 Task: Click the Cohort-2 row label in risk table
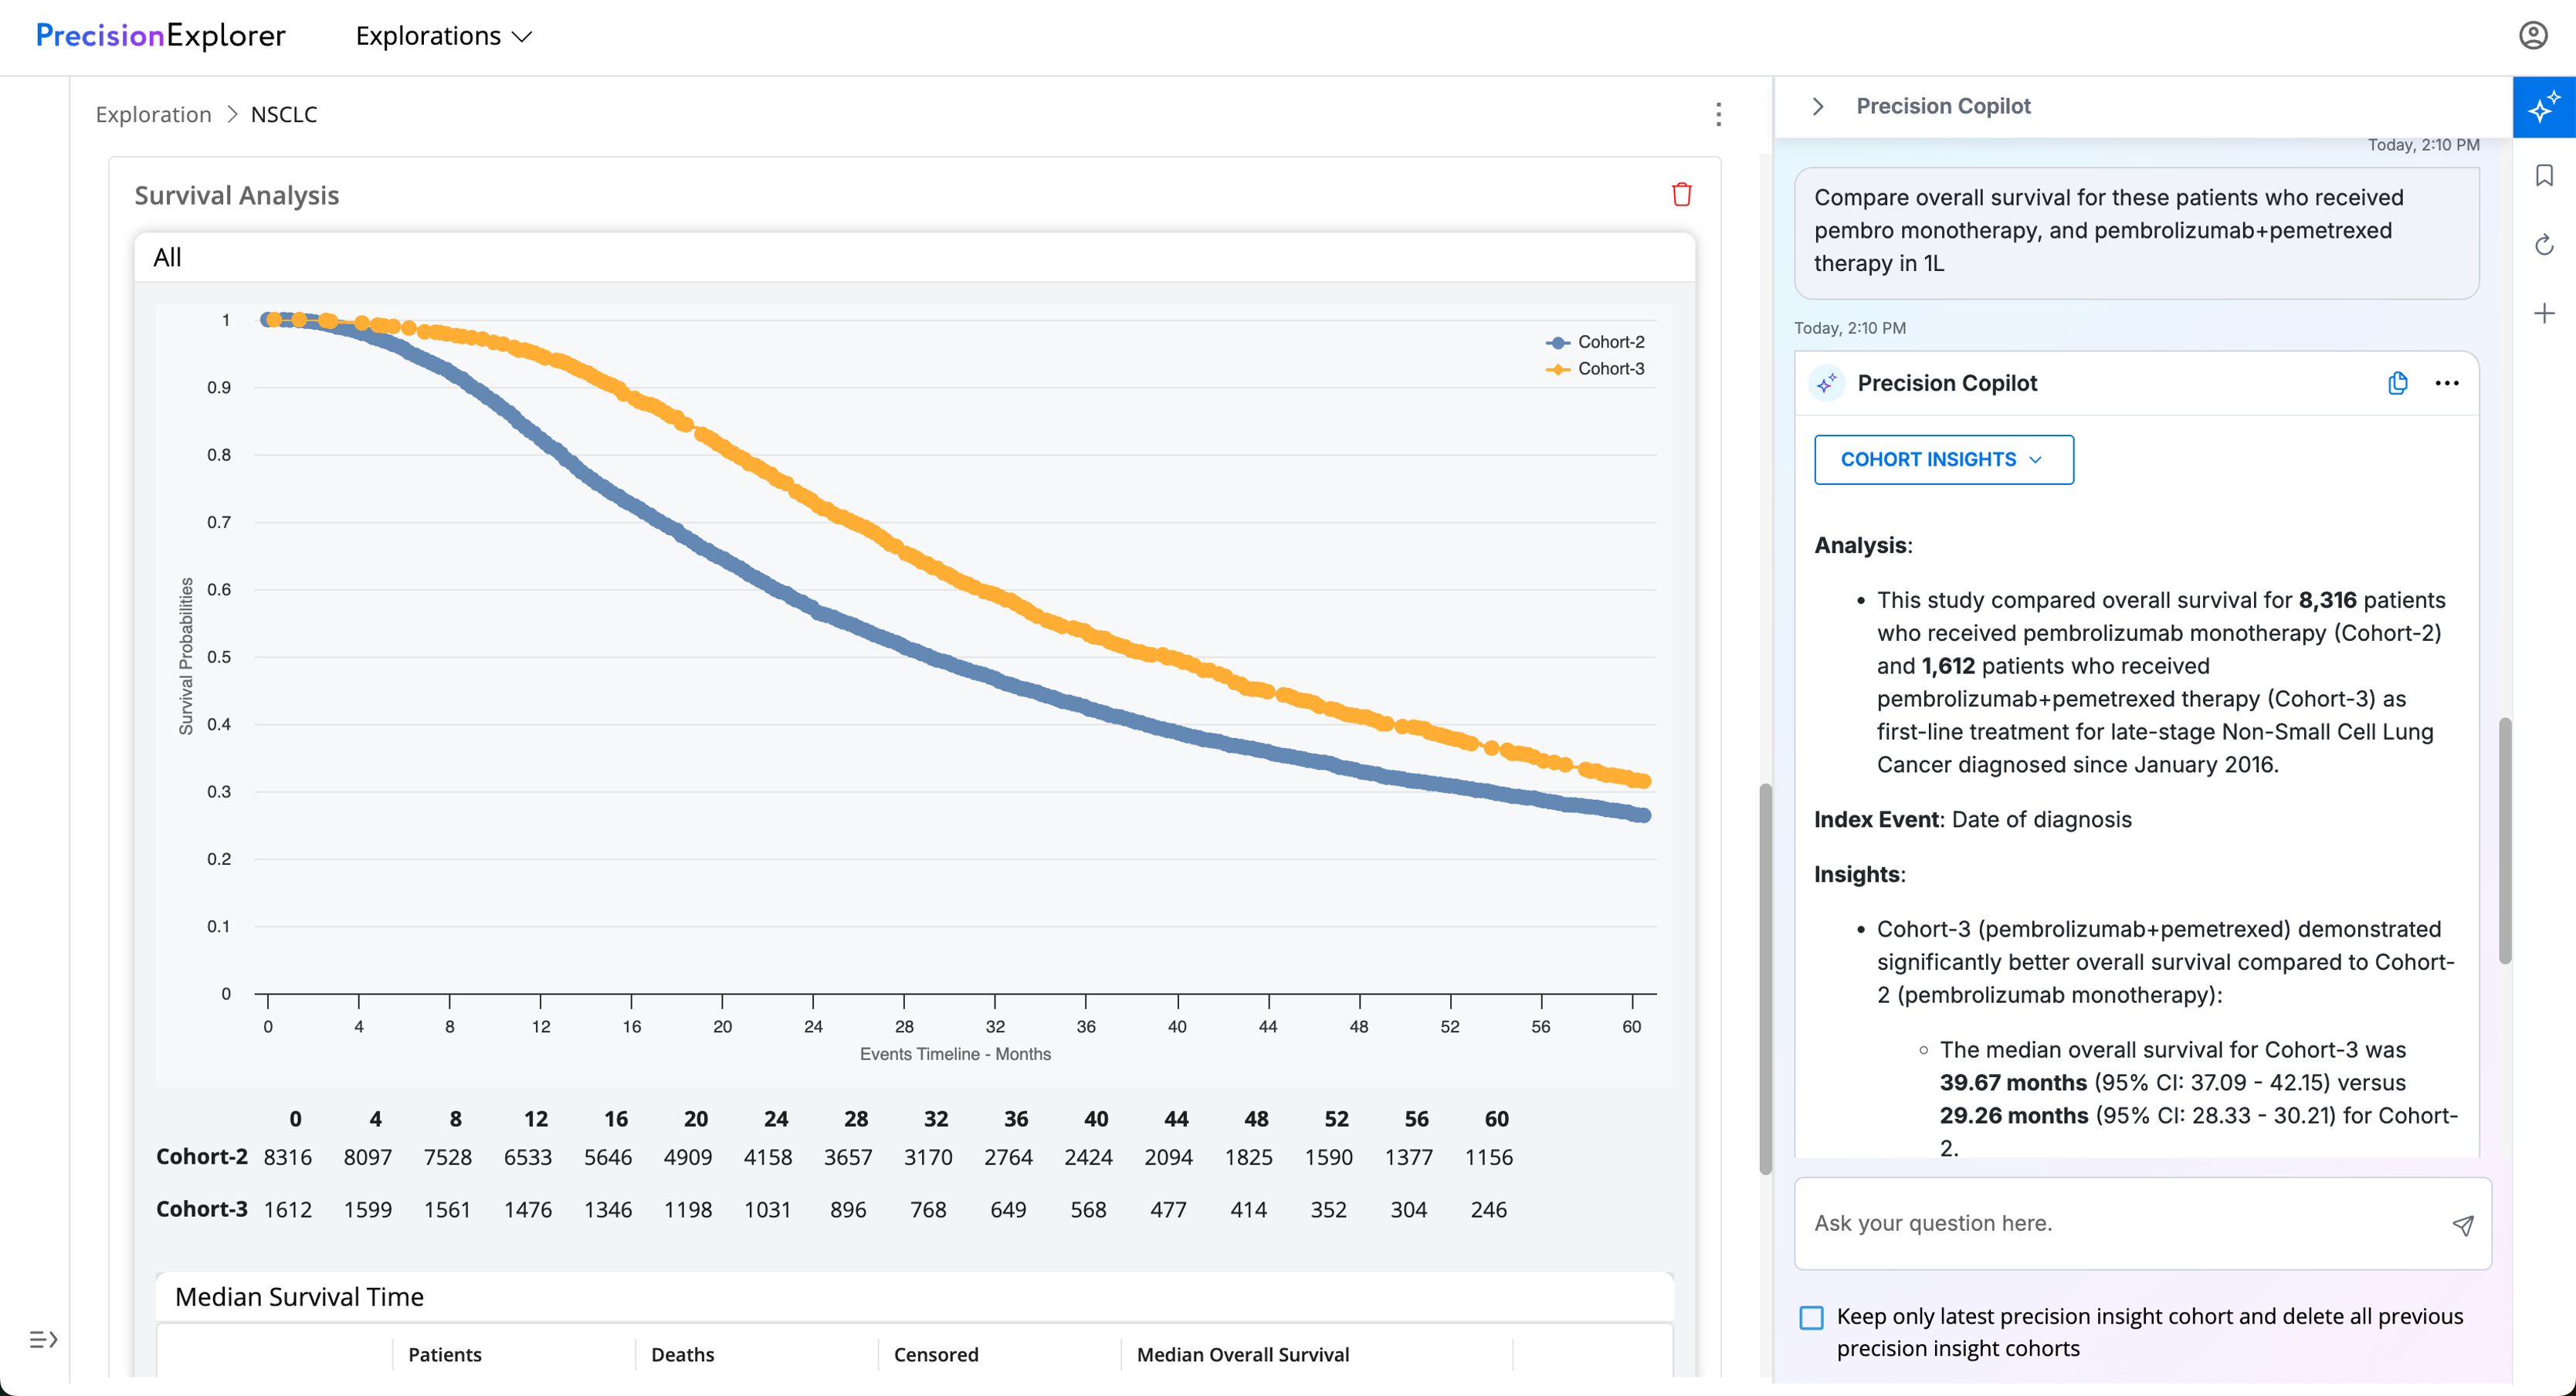click(201, 1157)
